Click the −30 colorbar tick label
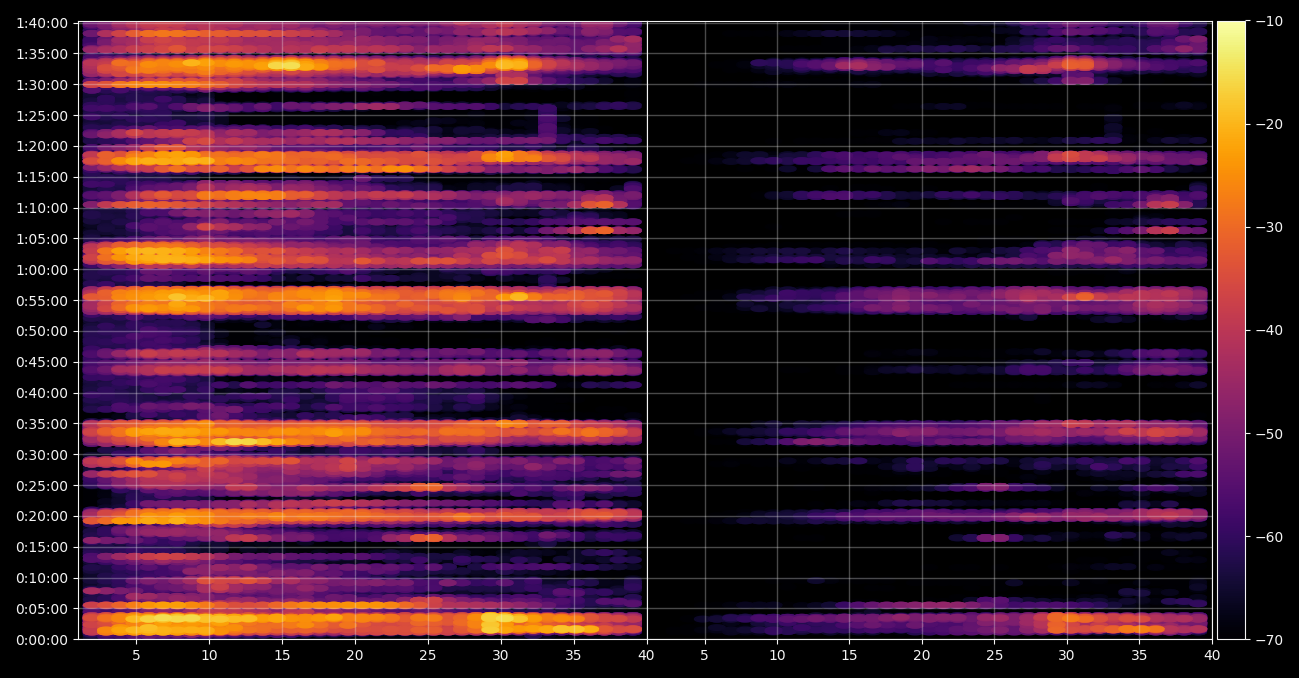Screen dimensions: 1299x678 point(1270,227)
